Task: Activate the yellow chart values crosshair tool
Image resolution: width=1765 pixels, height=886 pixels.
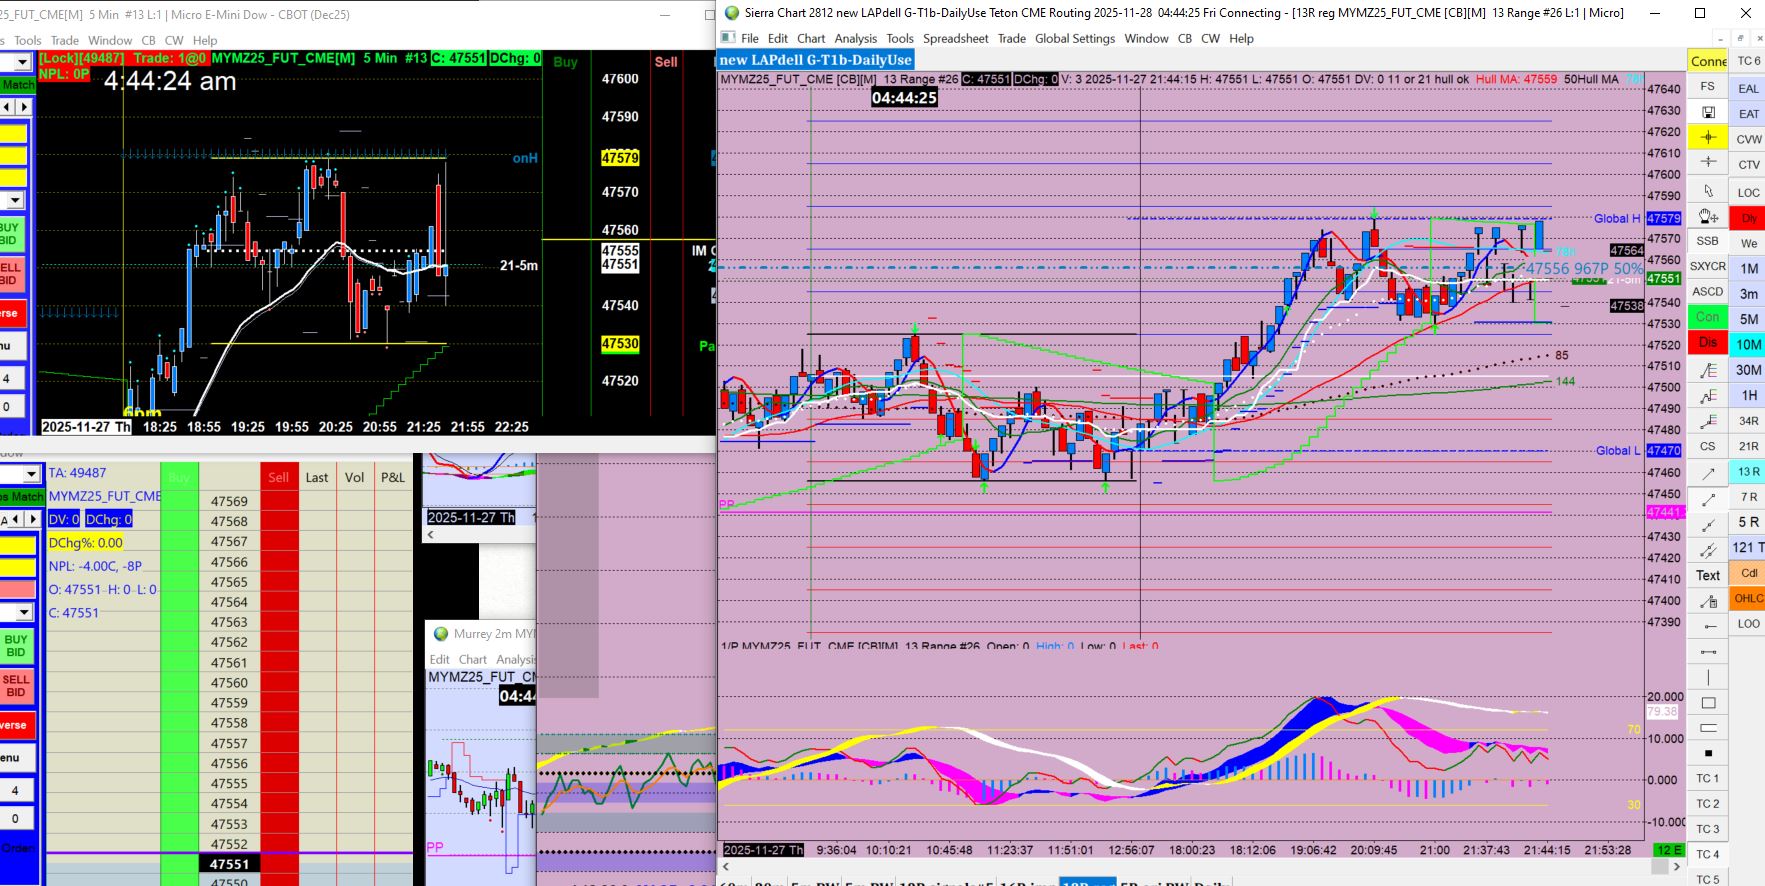Action: pos(1708,137)
